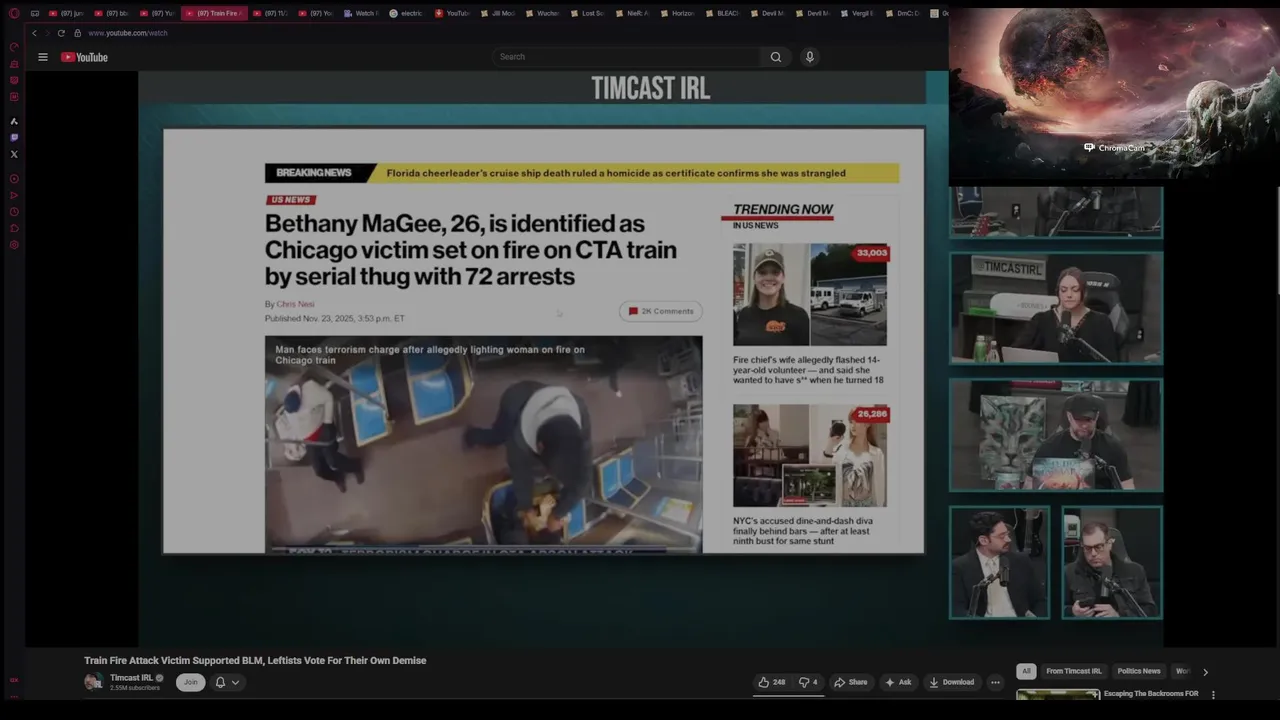The image size is (1280, 720).
Task: Dislike the video with the thumbs-down button
Action: click(x=807, y=682)
